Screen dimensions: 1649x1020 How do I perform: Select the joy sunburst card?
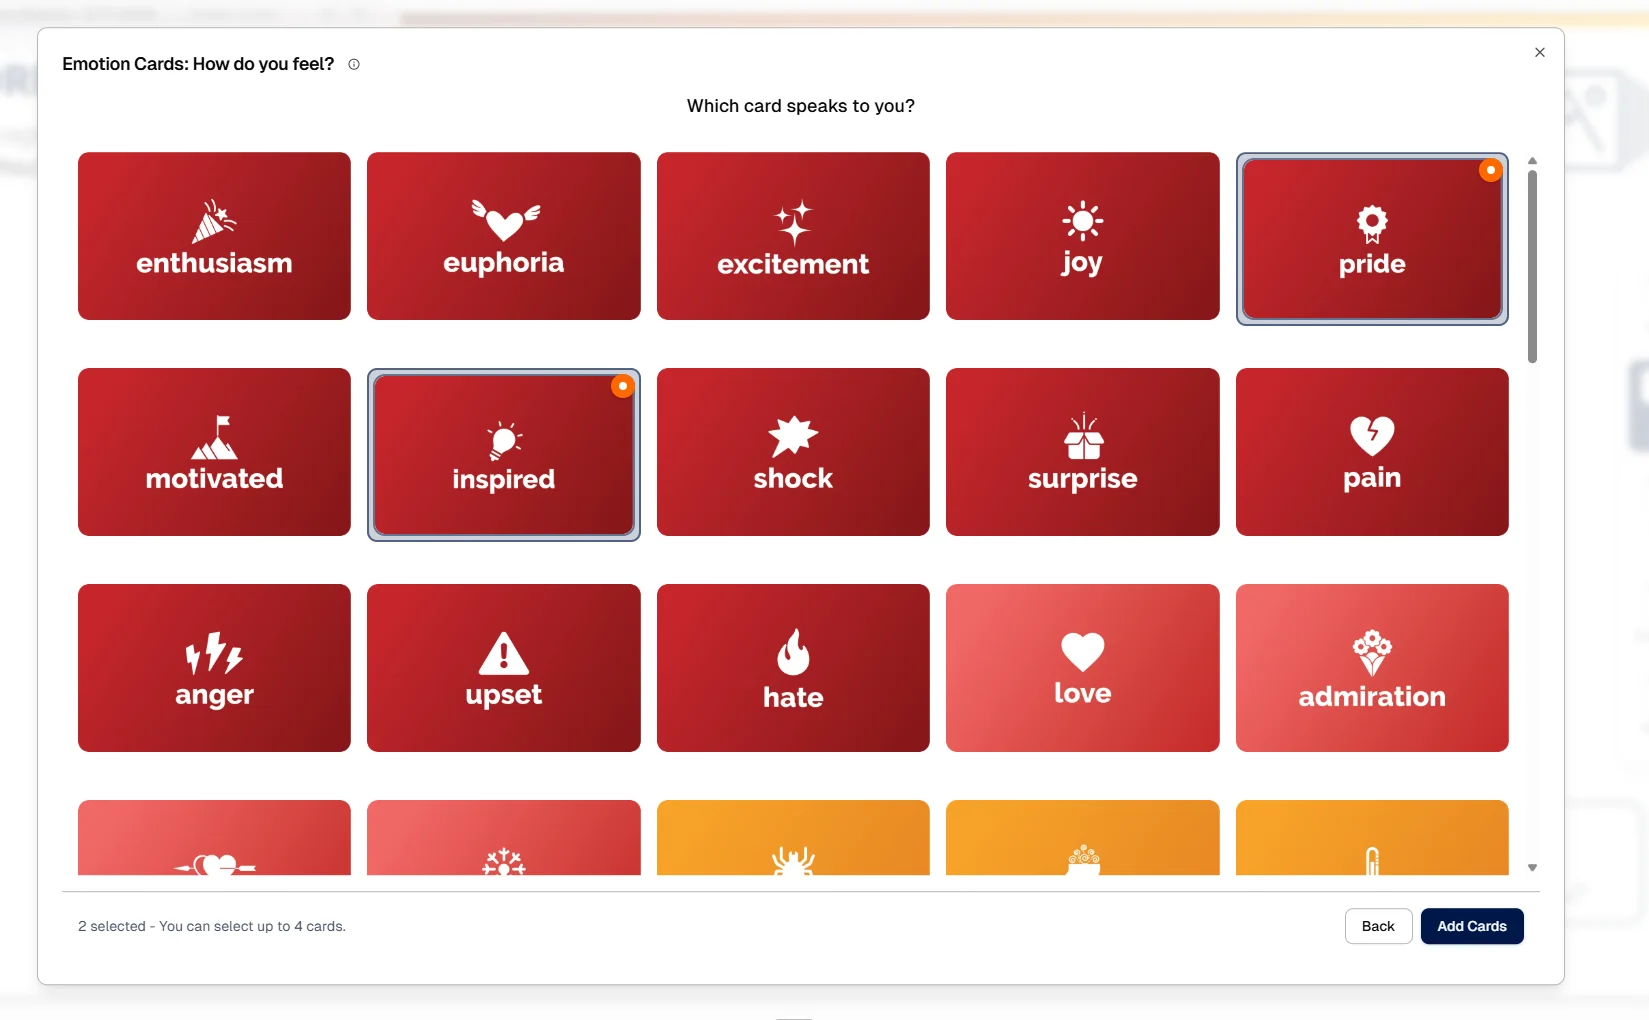pyautogui.click(x=1082, y=236)
